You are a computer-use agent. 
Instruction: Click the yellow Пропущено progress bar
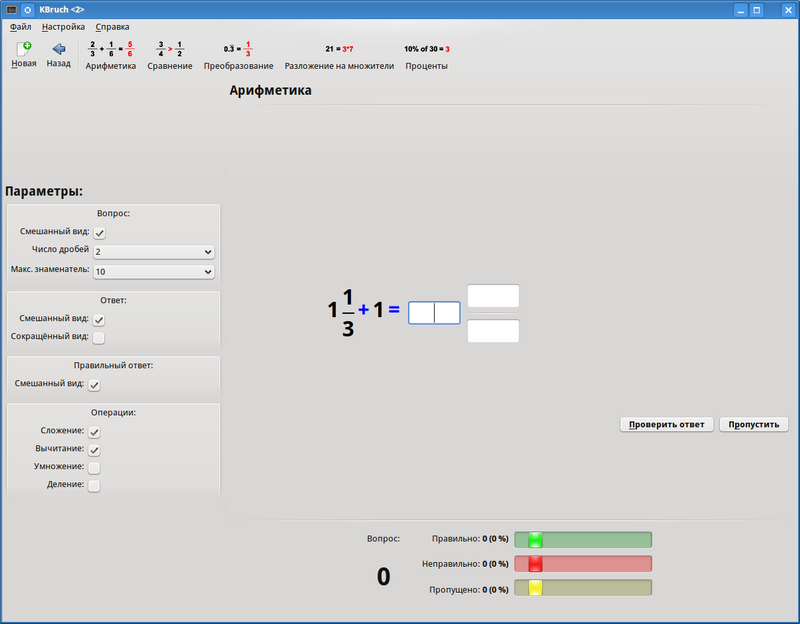pos(583,588)
